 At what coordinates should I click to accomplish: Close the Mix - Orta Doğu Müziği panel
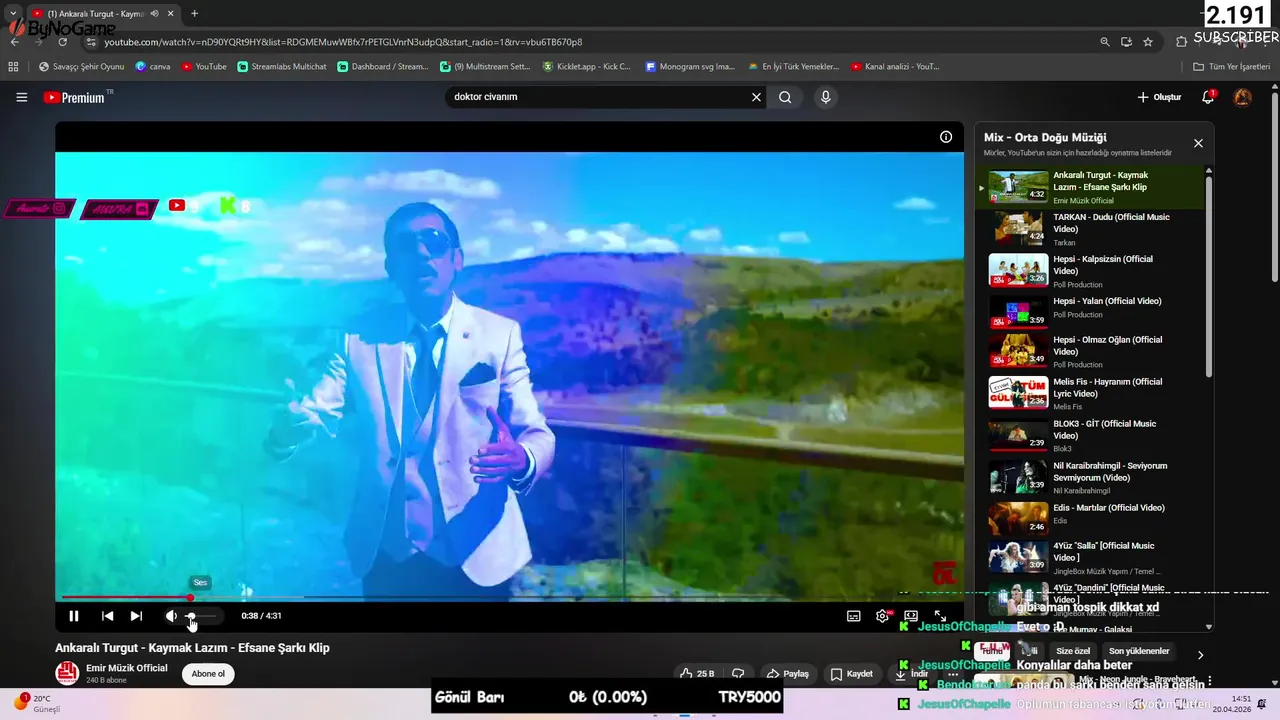pos(1198,143)
